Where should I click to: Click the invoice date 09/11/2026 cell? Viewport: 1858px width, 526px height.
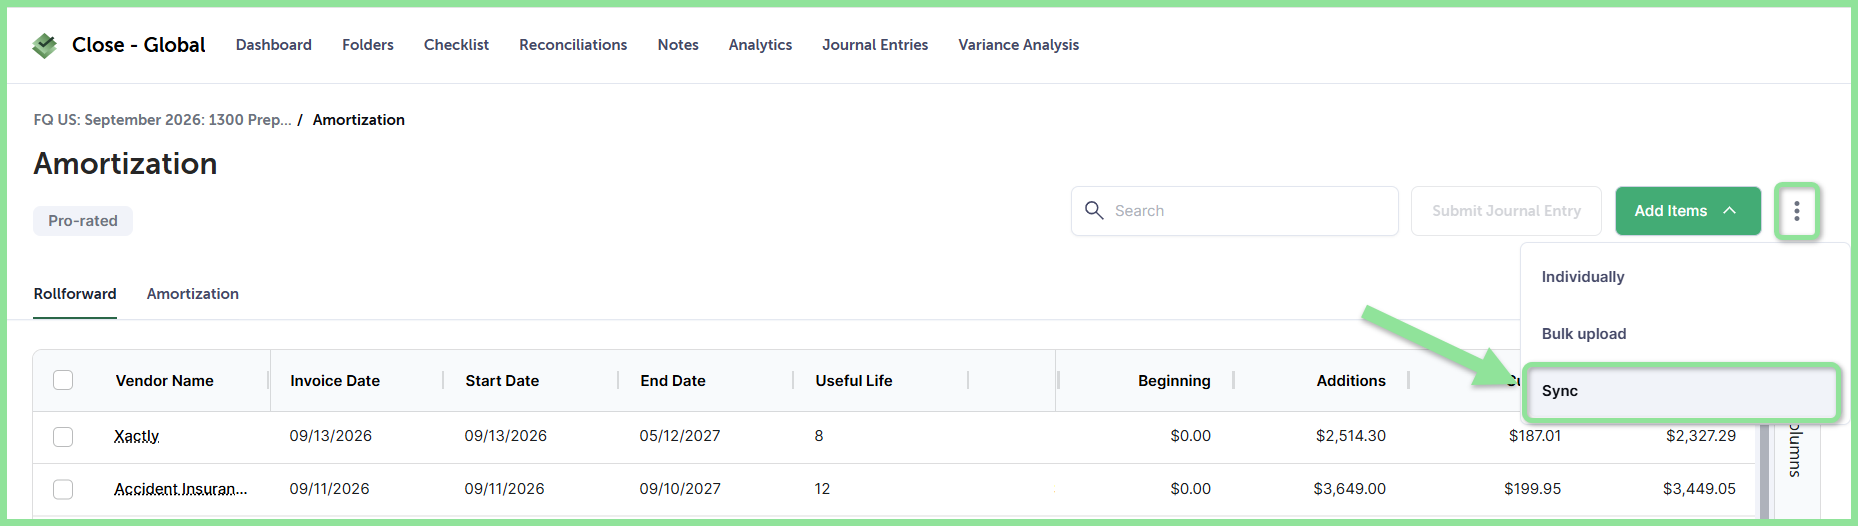tap(330, 489)
